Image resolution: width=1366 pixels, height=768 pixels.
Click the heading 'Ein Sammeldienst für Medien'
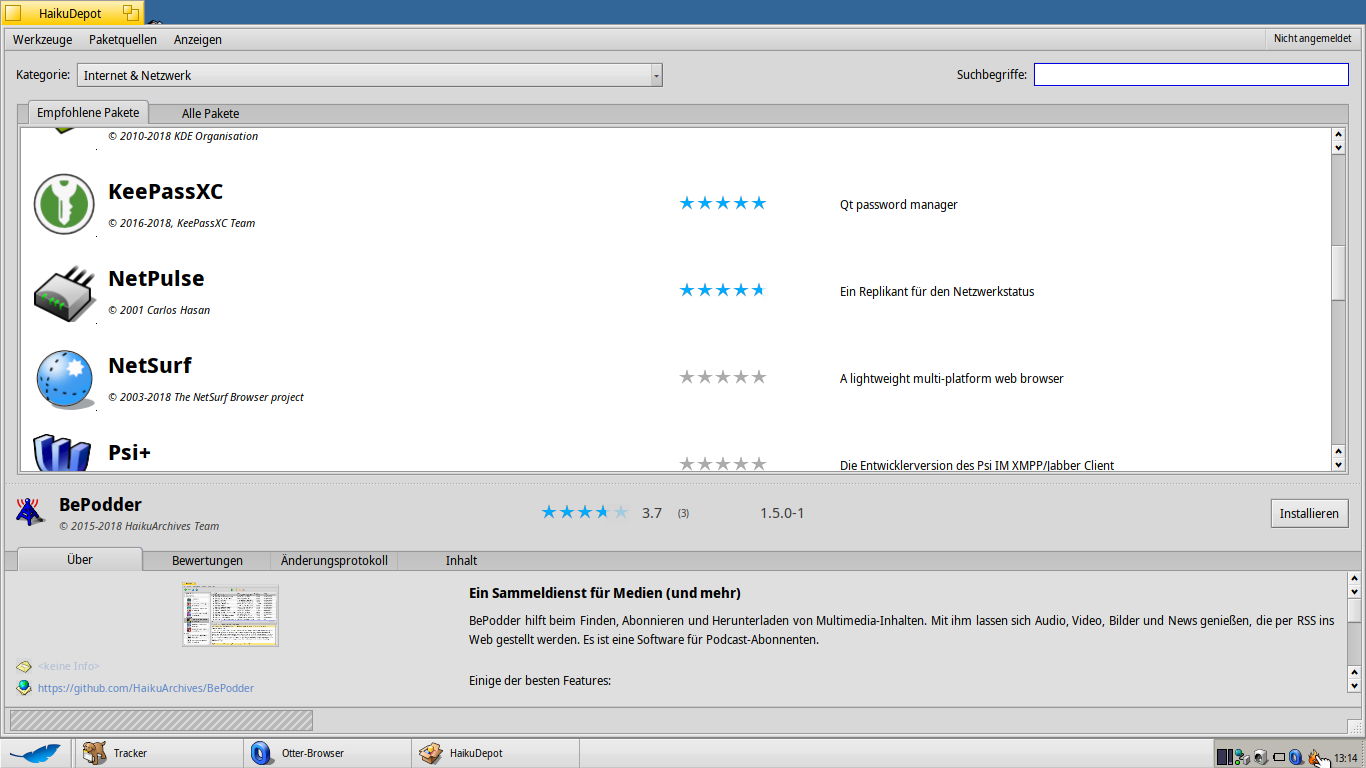click(605, 593)
